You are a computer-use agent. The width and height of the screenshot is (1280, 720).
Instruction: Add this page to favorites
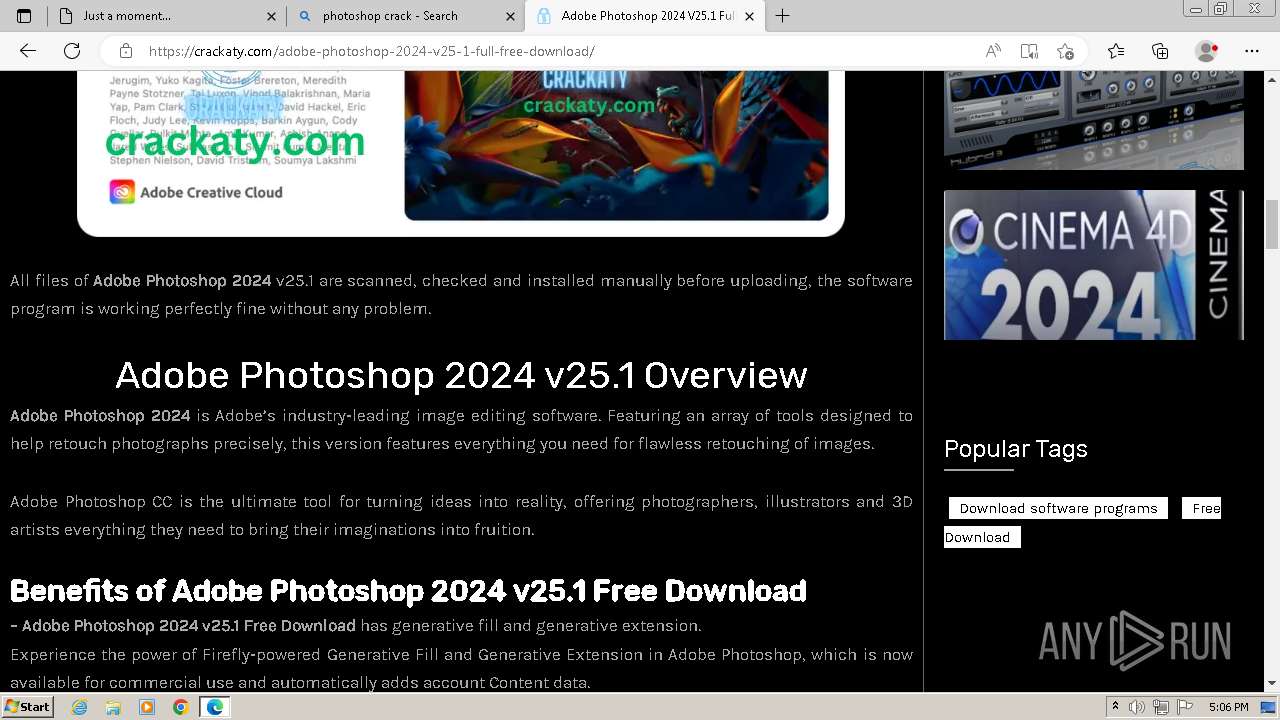1065,51
